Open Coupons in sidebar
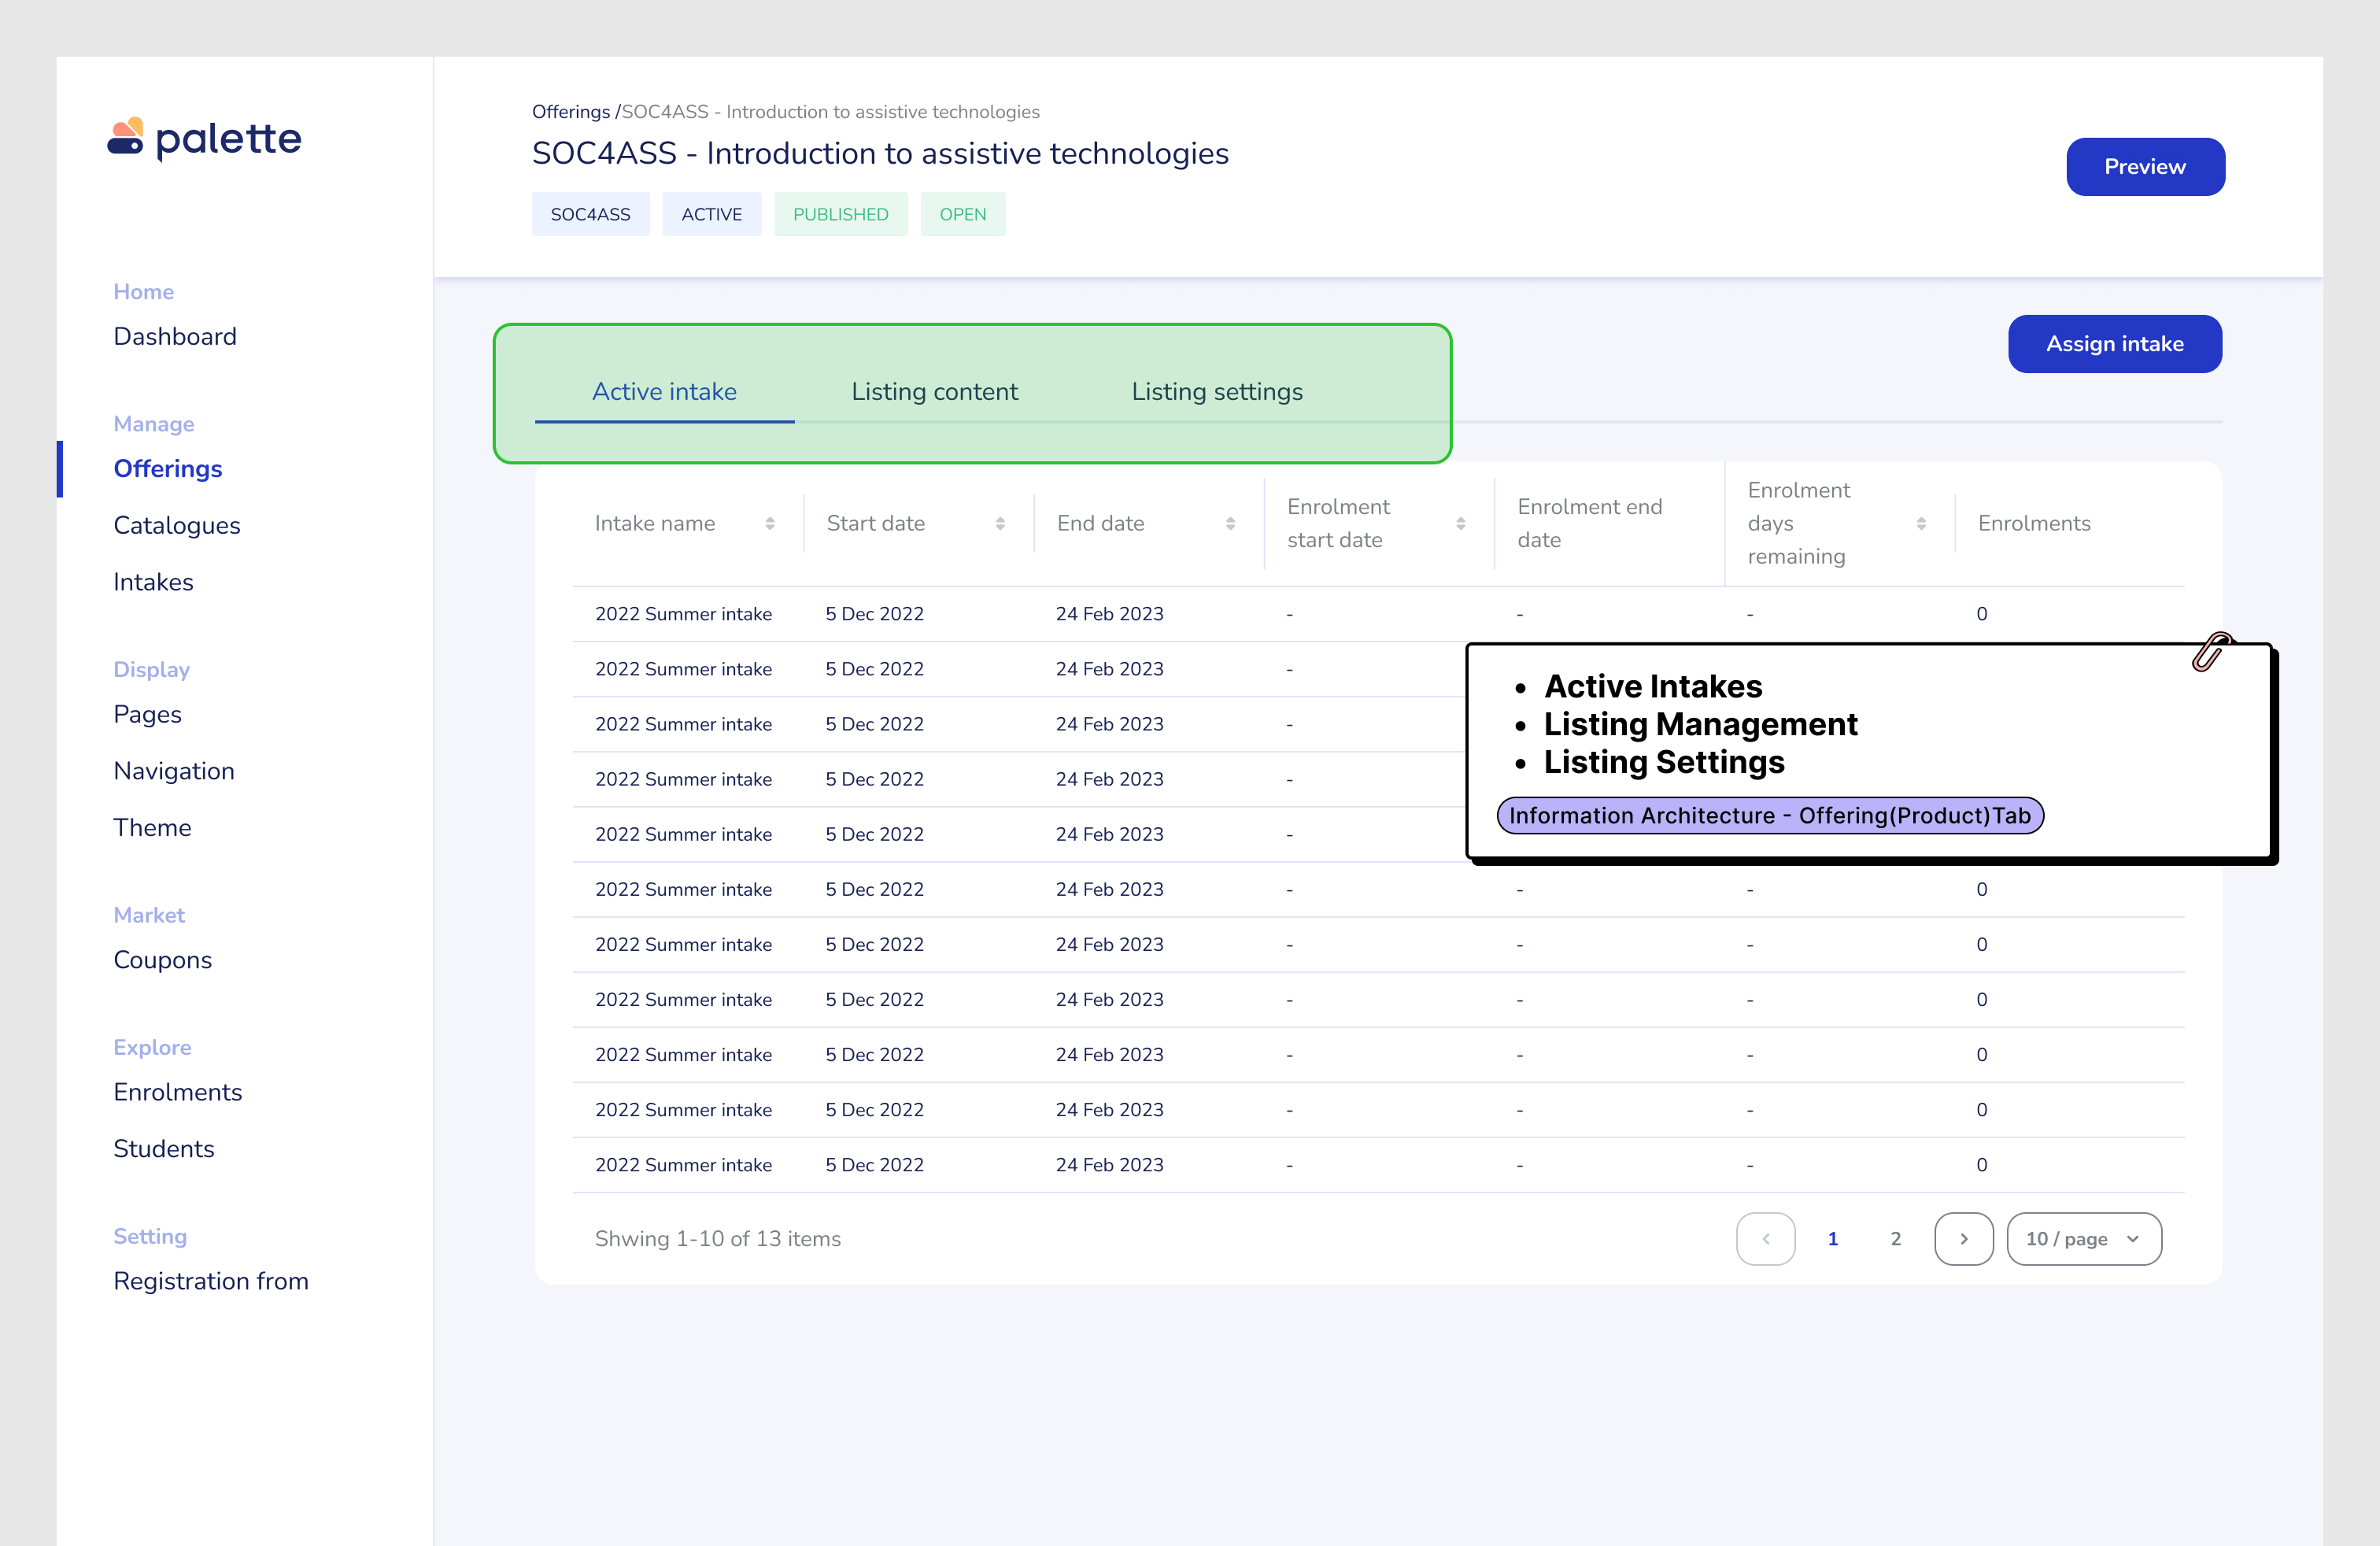Viewport: 2380px width, 1546px height. (163, 961)
